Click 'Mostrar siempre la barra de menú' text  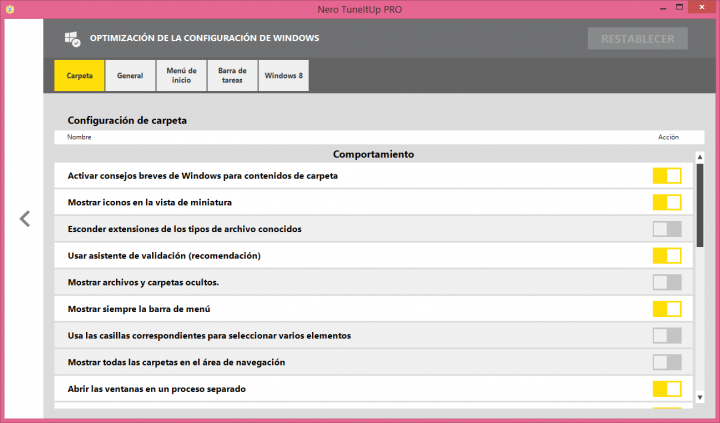click(x=139, y=309)
